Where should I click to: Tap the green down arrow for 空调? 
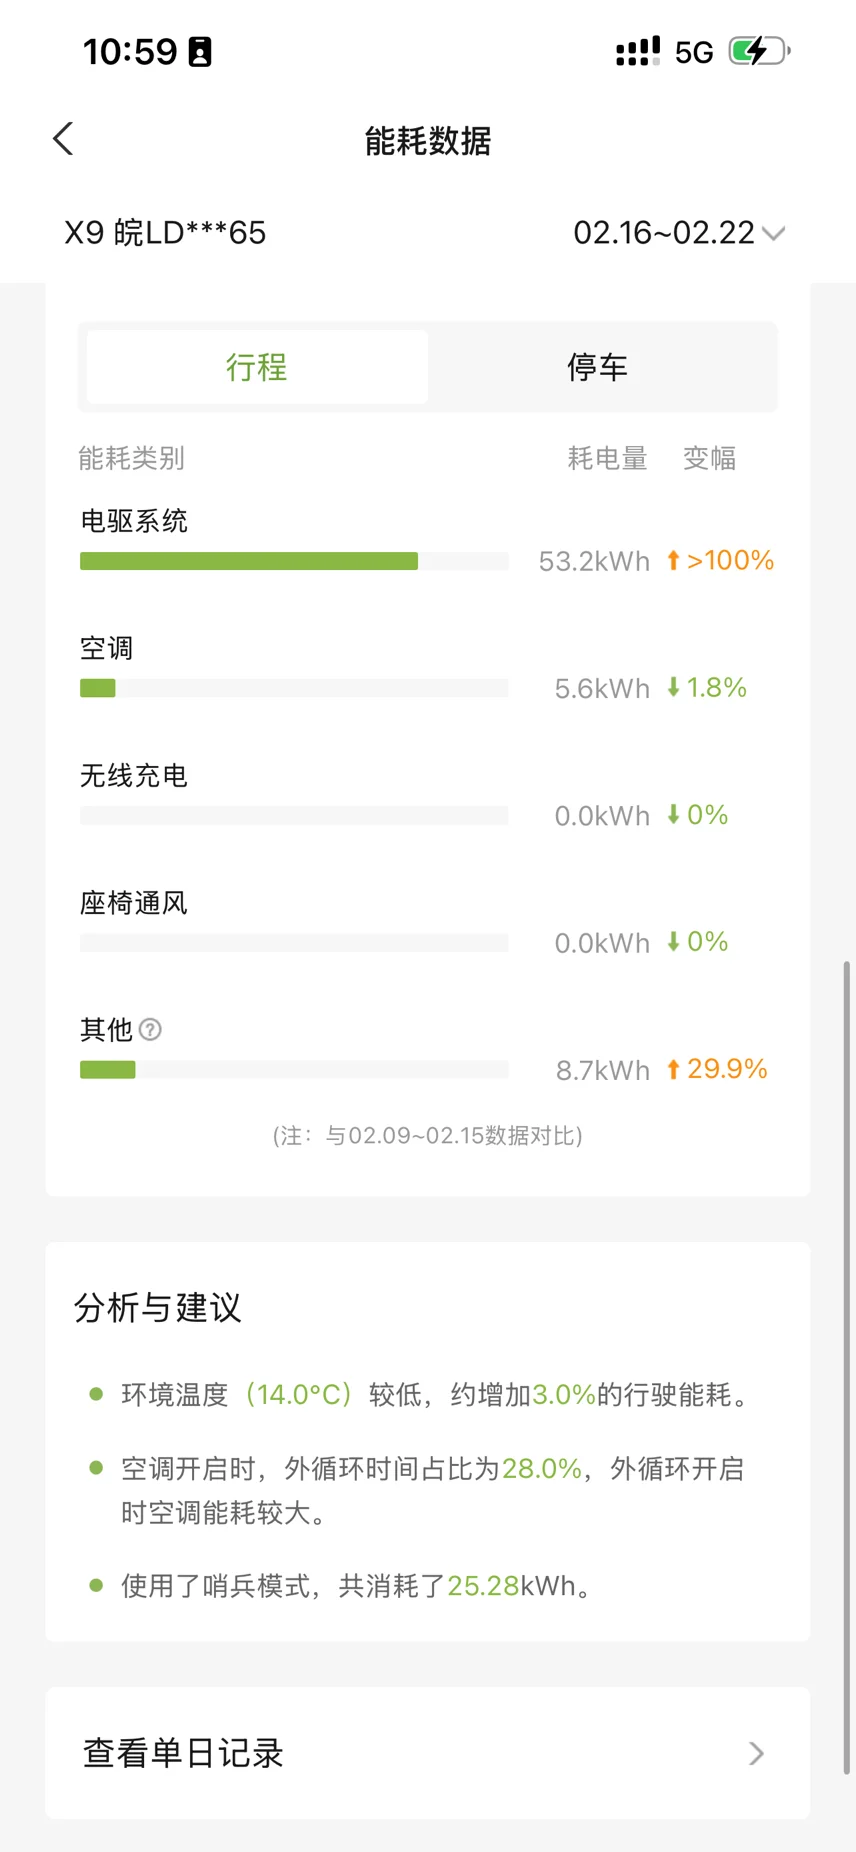673,687
